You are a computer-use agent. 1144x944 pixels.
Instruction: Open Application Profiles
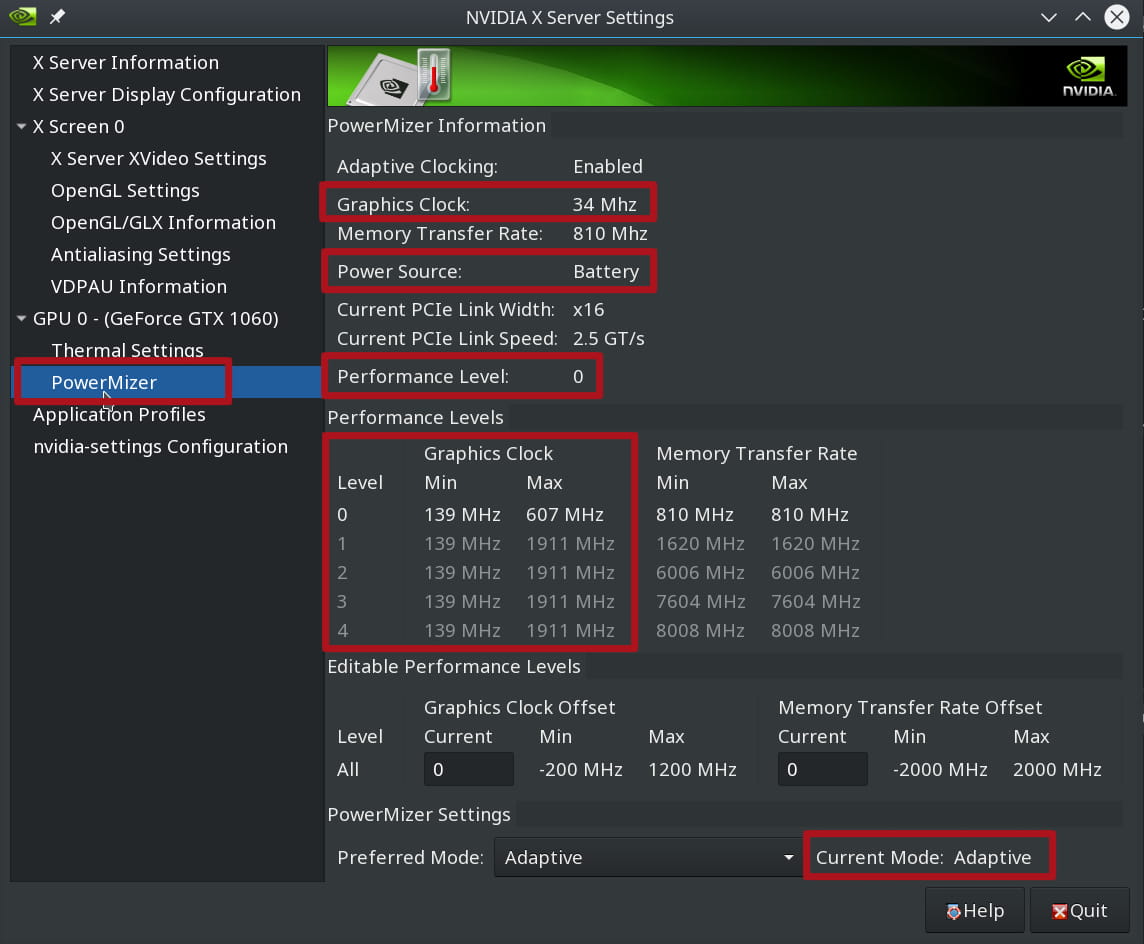(119, 414)
